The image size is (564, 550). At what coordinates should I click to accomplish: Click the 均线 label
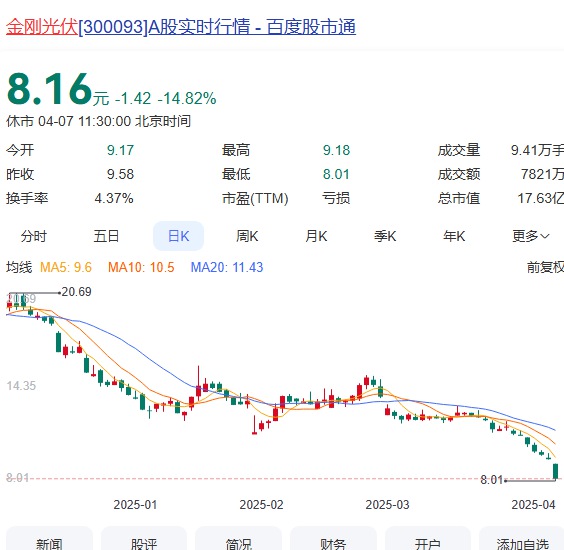point(19,267)
